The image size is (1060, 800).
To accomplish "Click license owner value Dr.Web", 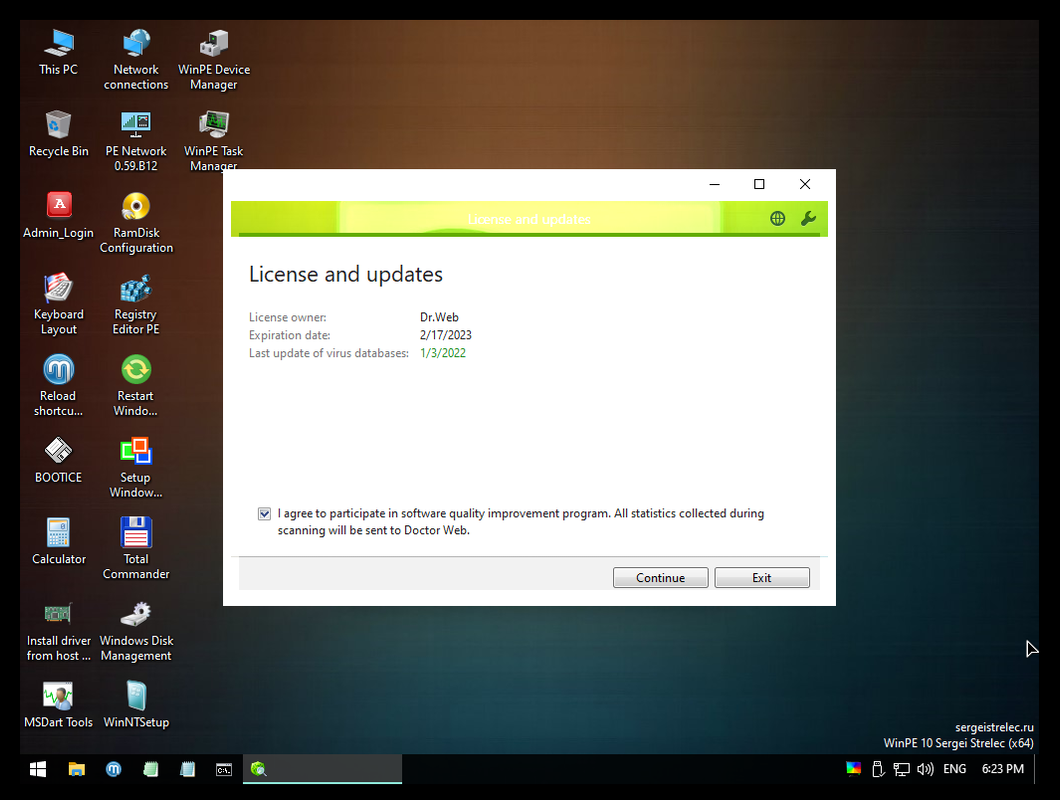I will tap(439, 316).
